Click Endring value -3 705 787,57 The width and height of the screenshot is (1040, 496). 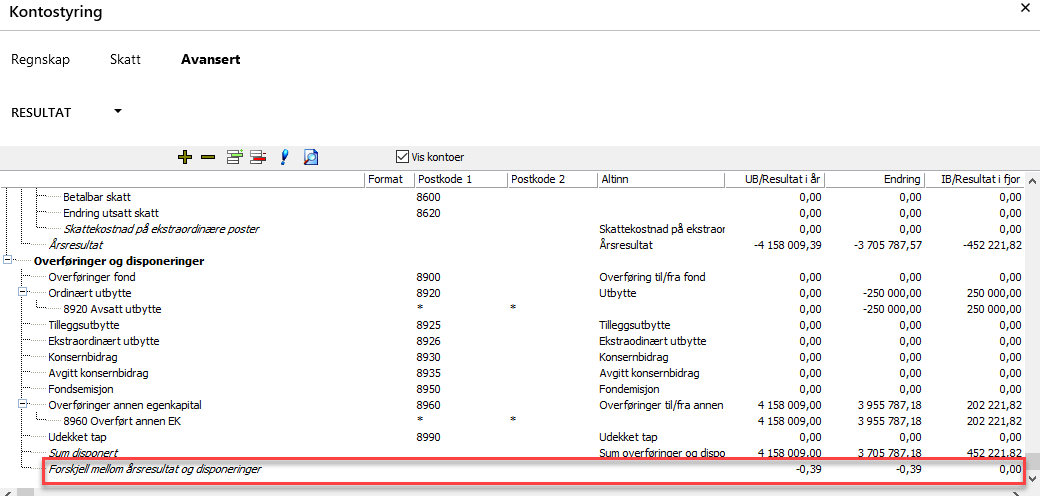pyautogui.click(x=887, y=245)
